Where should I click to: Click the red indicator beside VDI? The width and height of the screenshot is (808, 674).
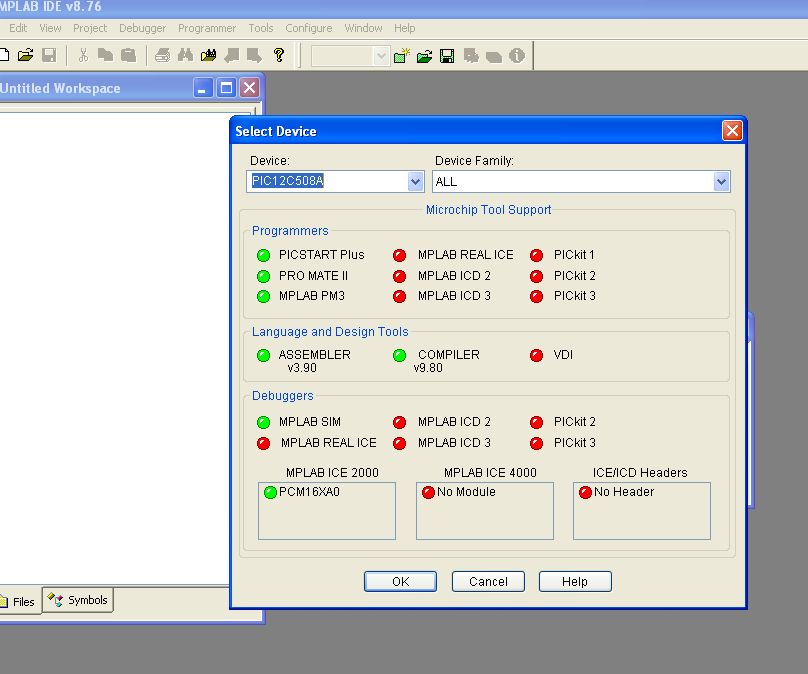point(536,355)
